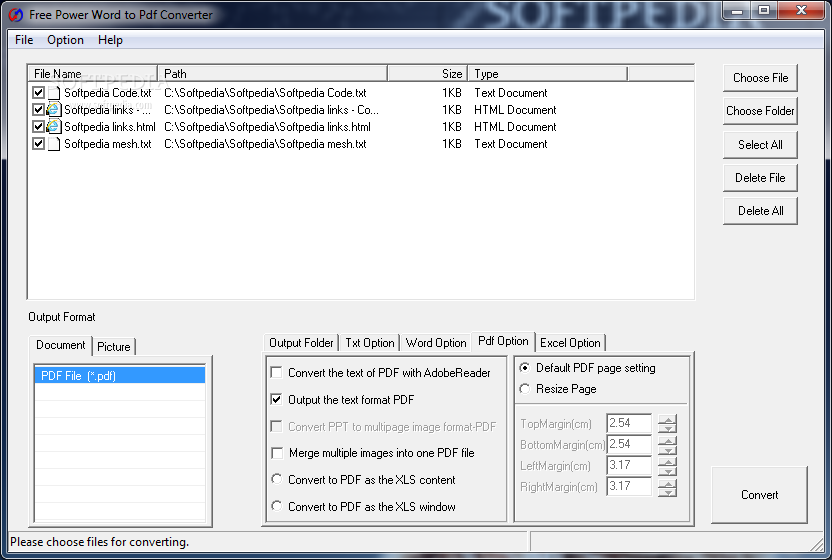
Task: Click the Softpedia mesh.txt file icon
Action: click(54, 144)
